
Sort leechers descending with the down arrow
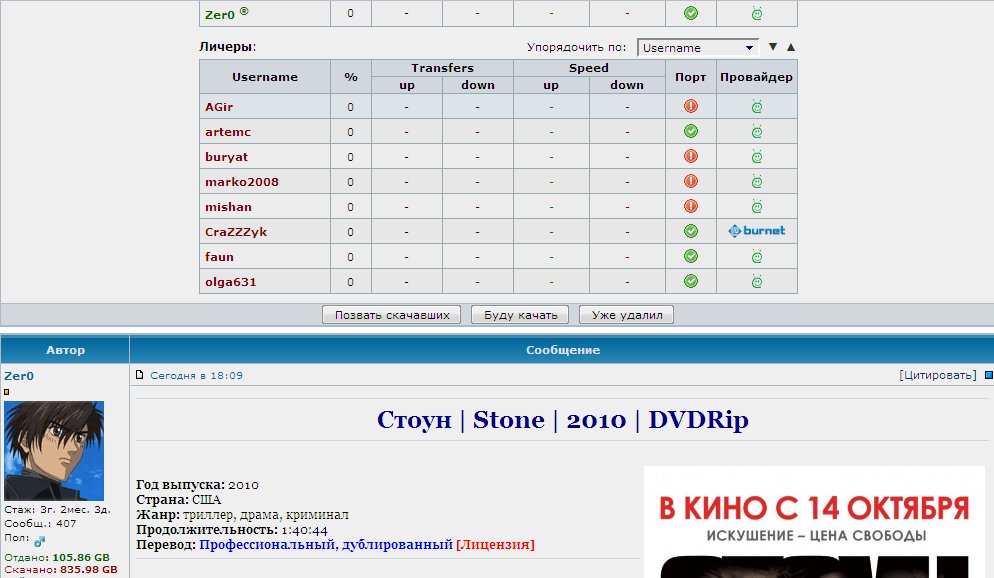click(x=772, y=47)
